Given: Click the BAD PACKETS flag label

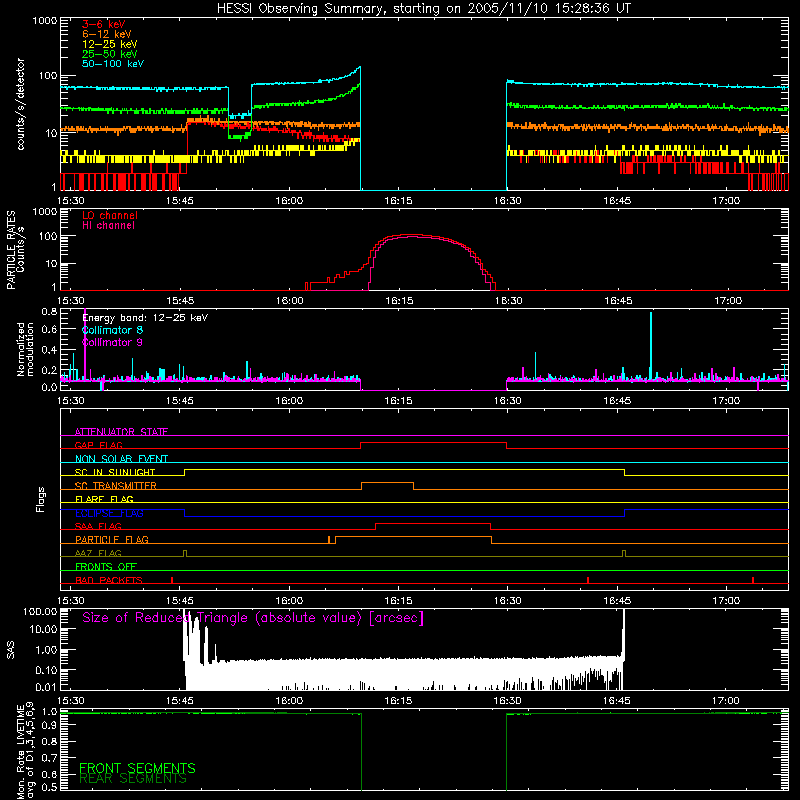Looking at the screenshot, I should pyautogui.click(x=109, y=580).
